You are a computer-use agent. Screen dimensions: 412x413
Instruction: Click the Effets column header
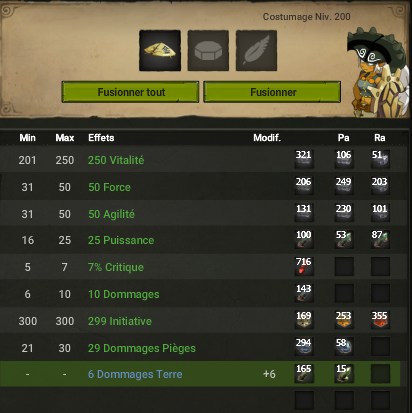pos(101,138)
